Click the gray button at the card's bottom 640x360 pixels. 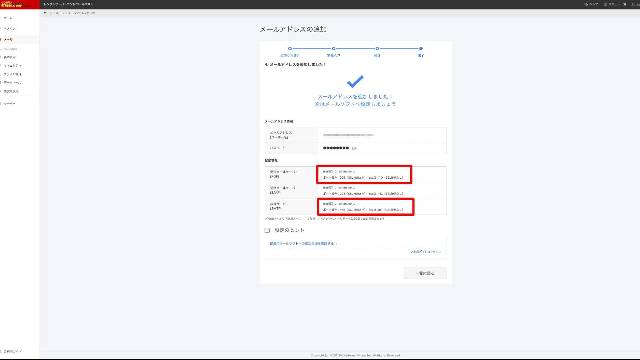(x=425, y=273)
